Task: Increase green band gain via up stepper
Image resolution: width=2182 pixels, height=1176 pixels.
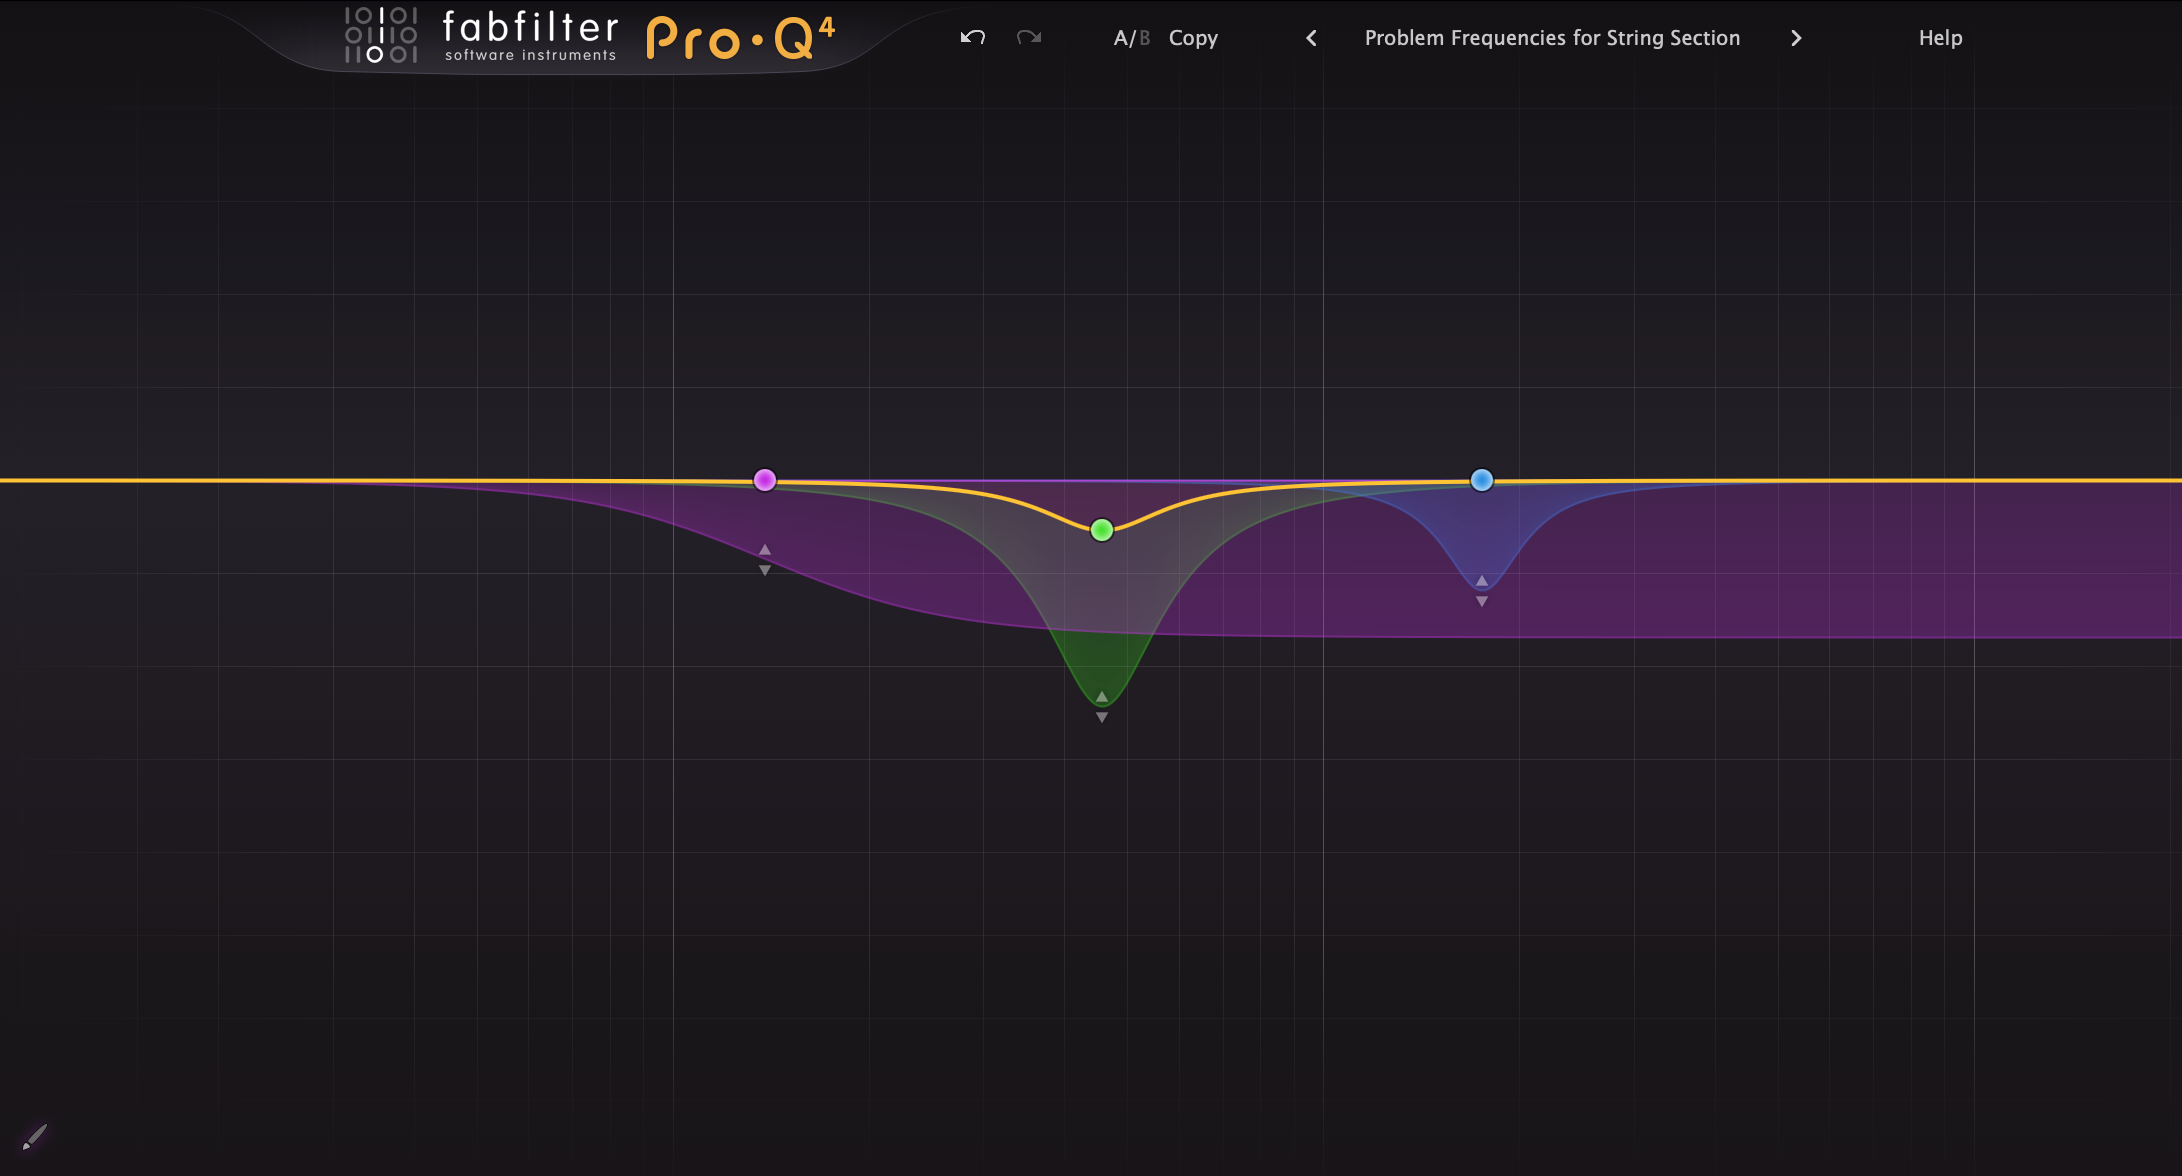Action: point(1101,697)
